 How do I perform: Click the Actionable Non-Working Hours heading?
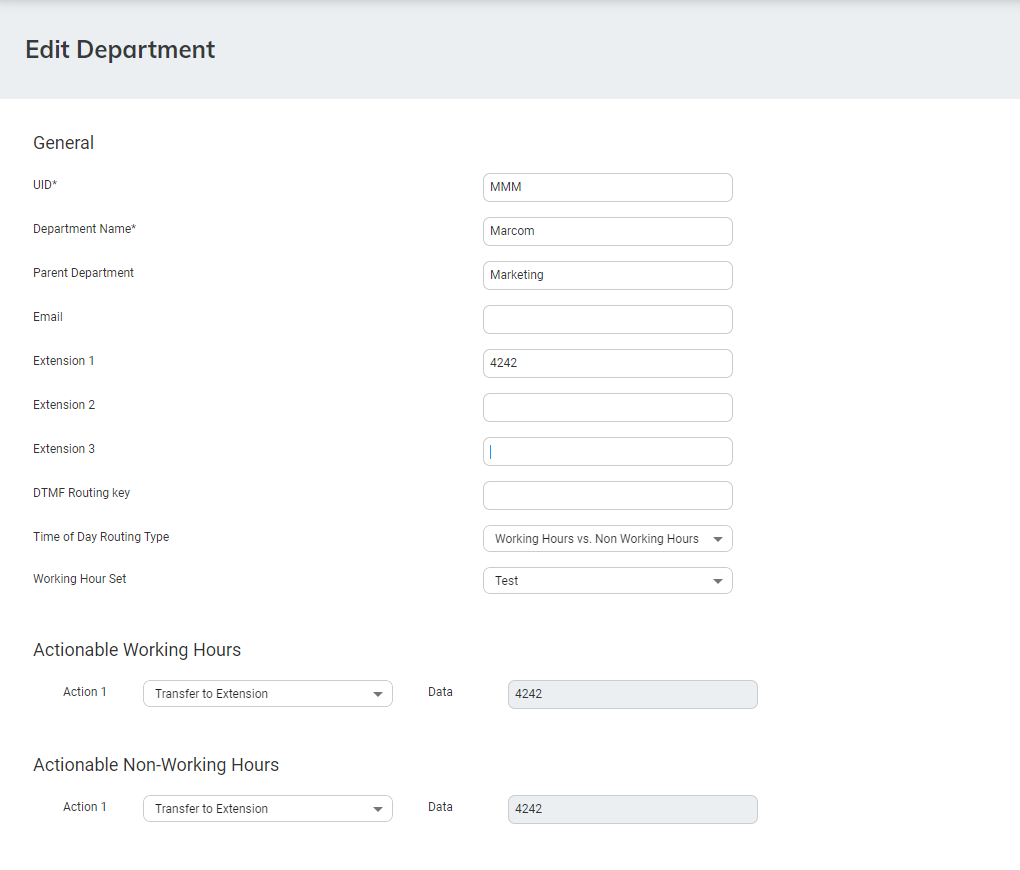(156, 765)
